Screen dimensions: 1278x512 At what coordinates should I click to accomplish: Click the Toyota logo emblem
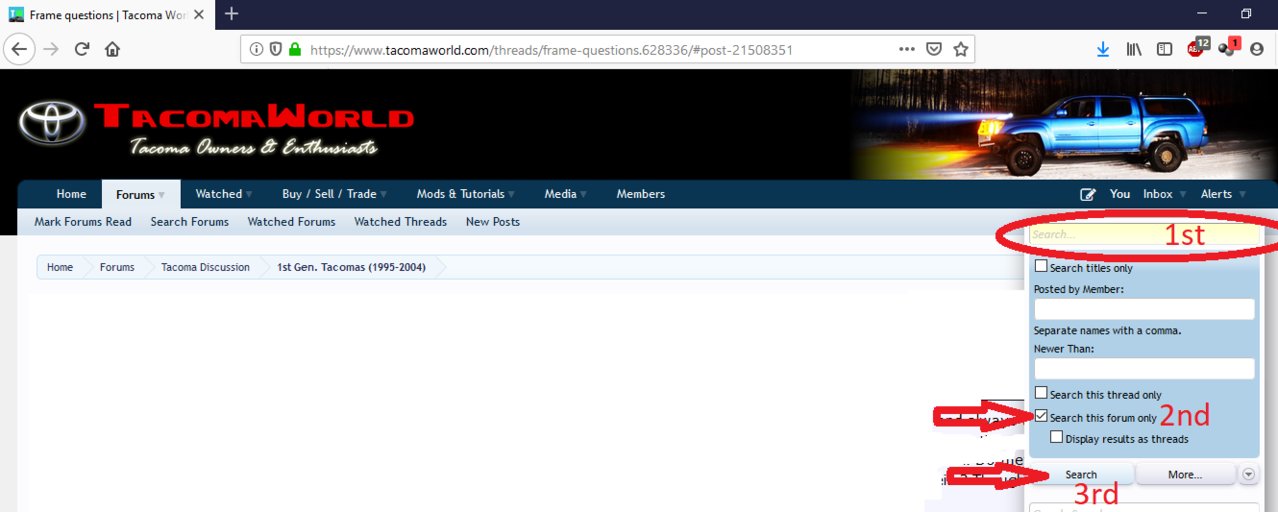coord(51,122)
